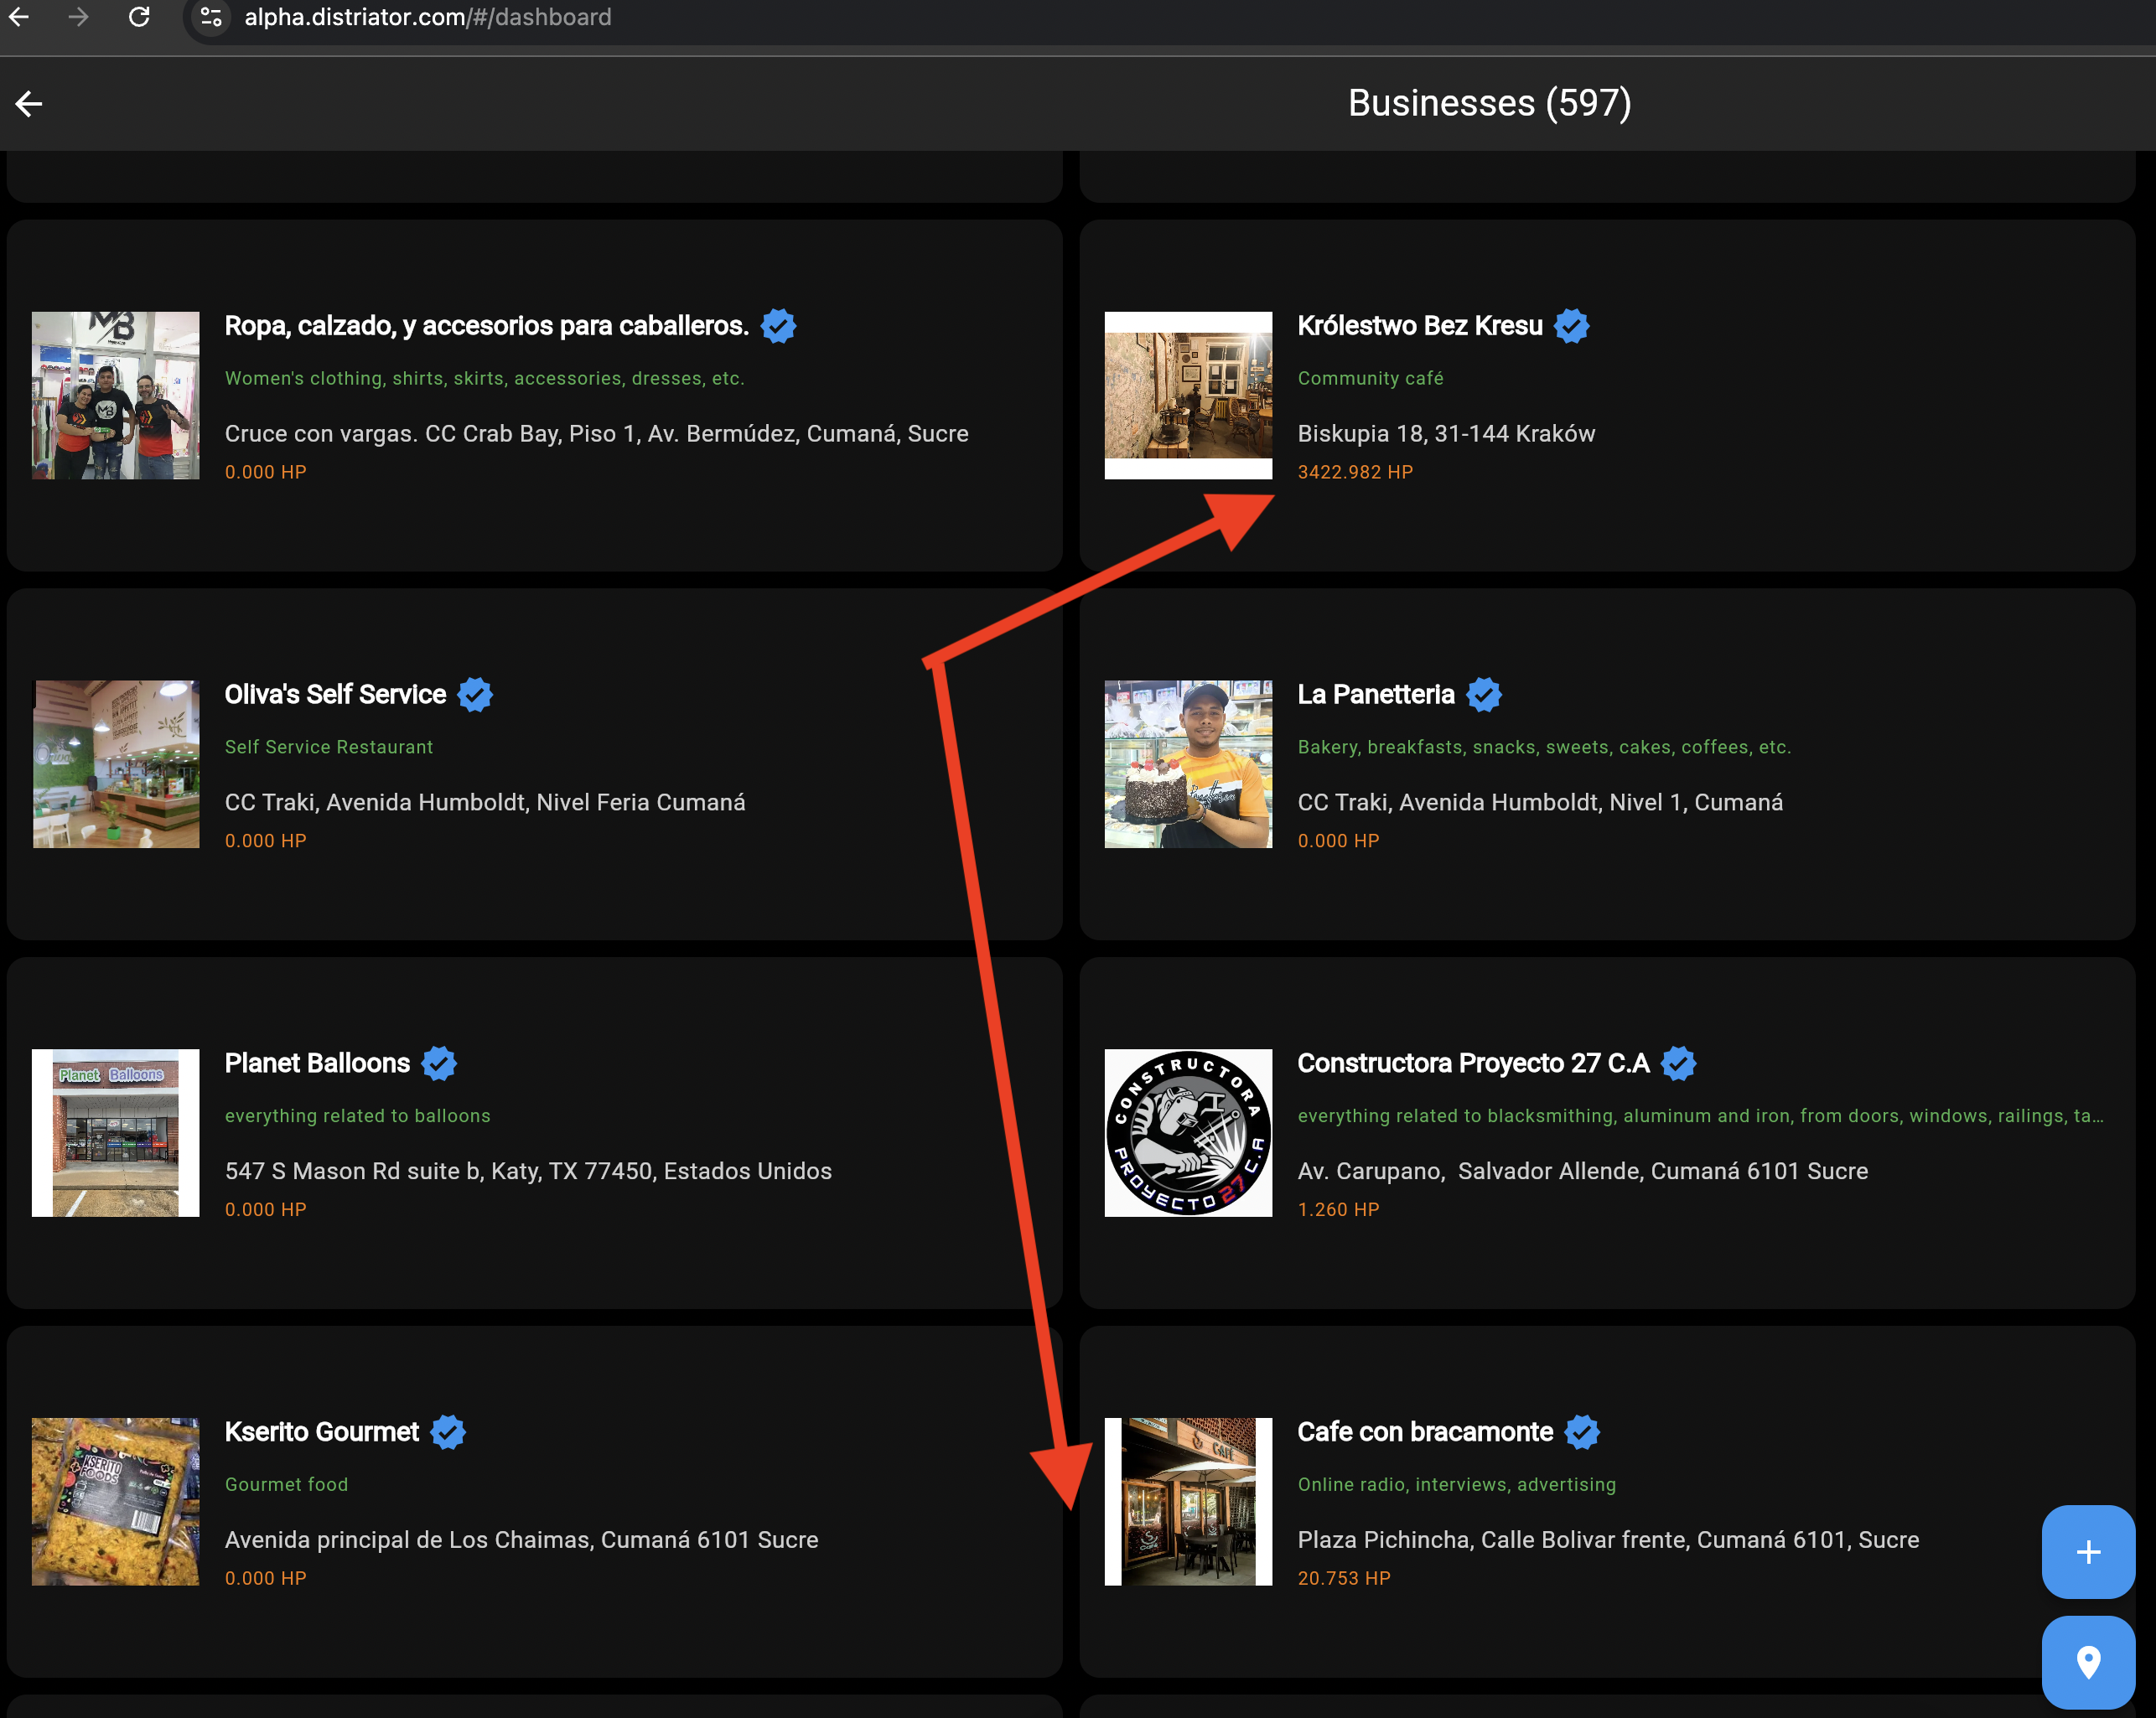Open La Panetteria listing title

1376,694
